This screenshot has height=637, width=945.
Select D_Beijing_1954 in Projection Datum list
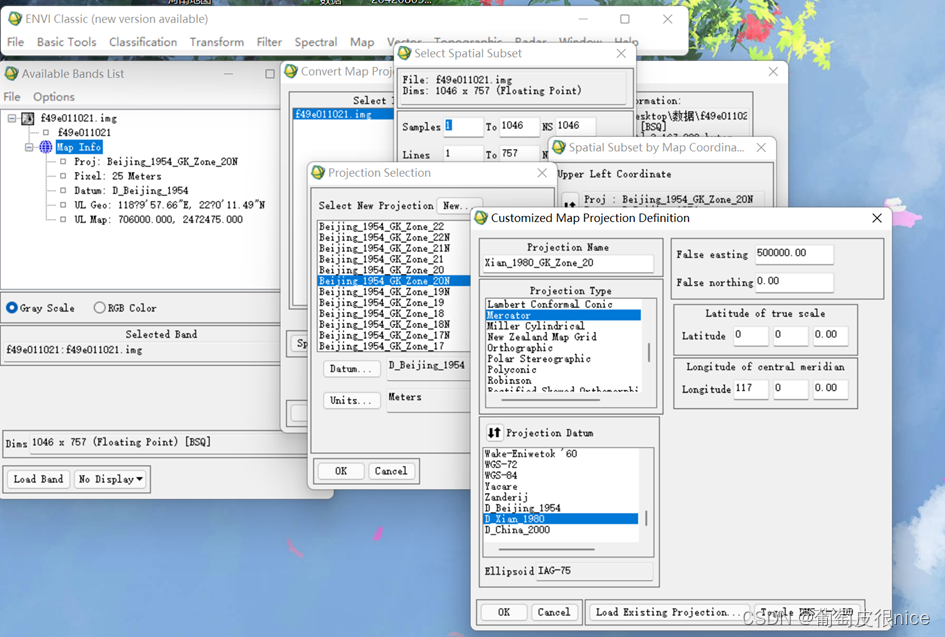tap(560, 508)
